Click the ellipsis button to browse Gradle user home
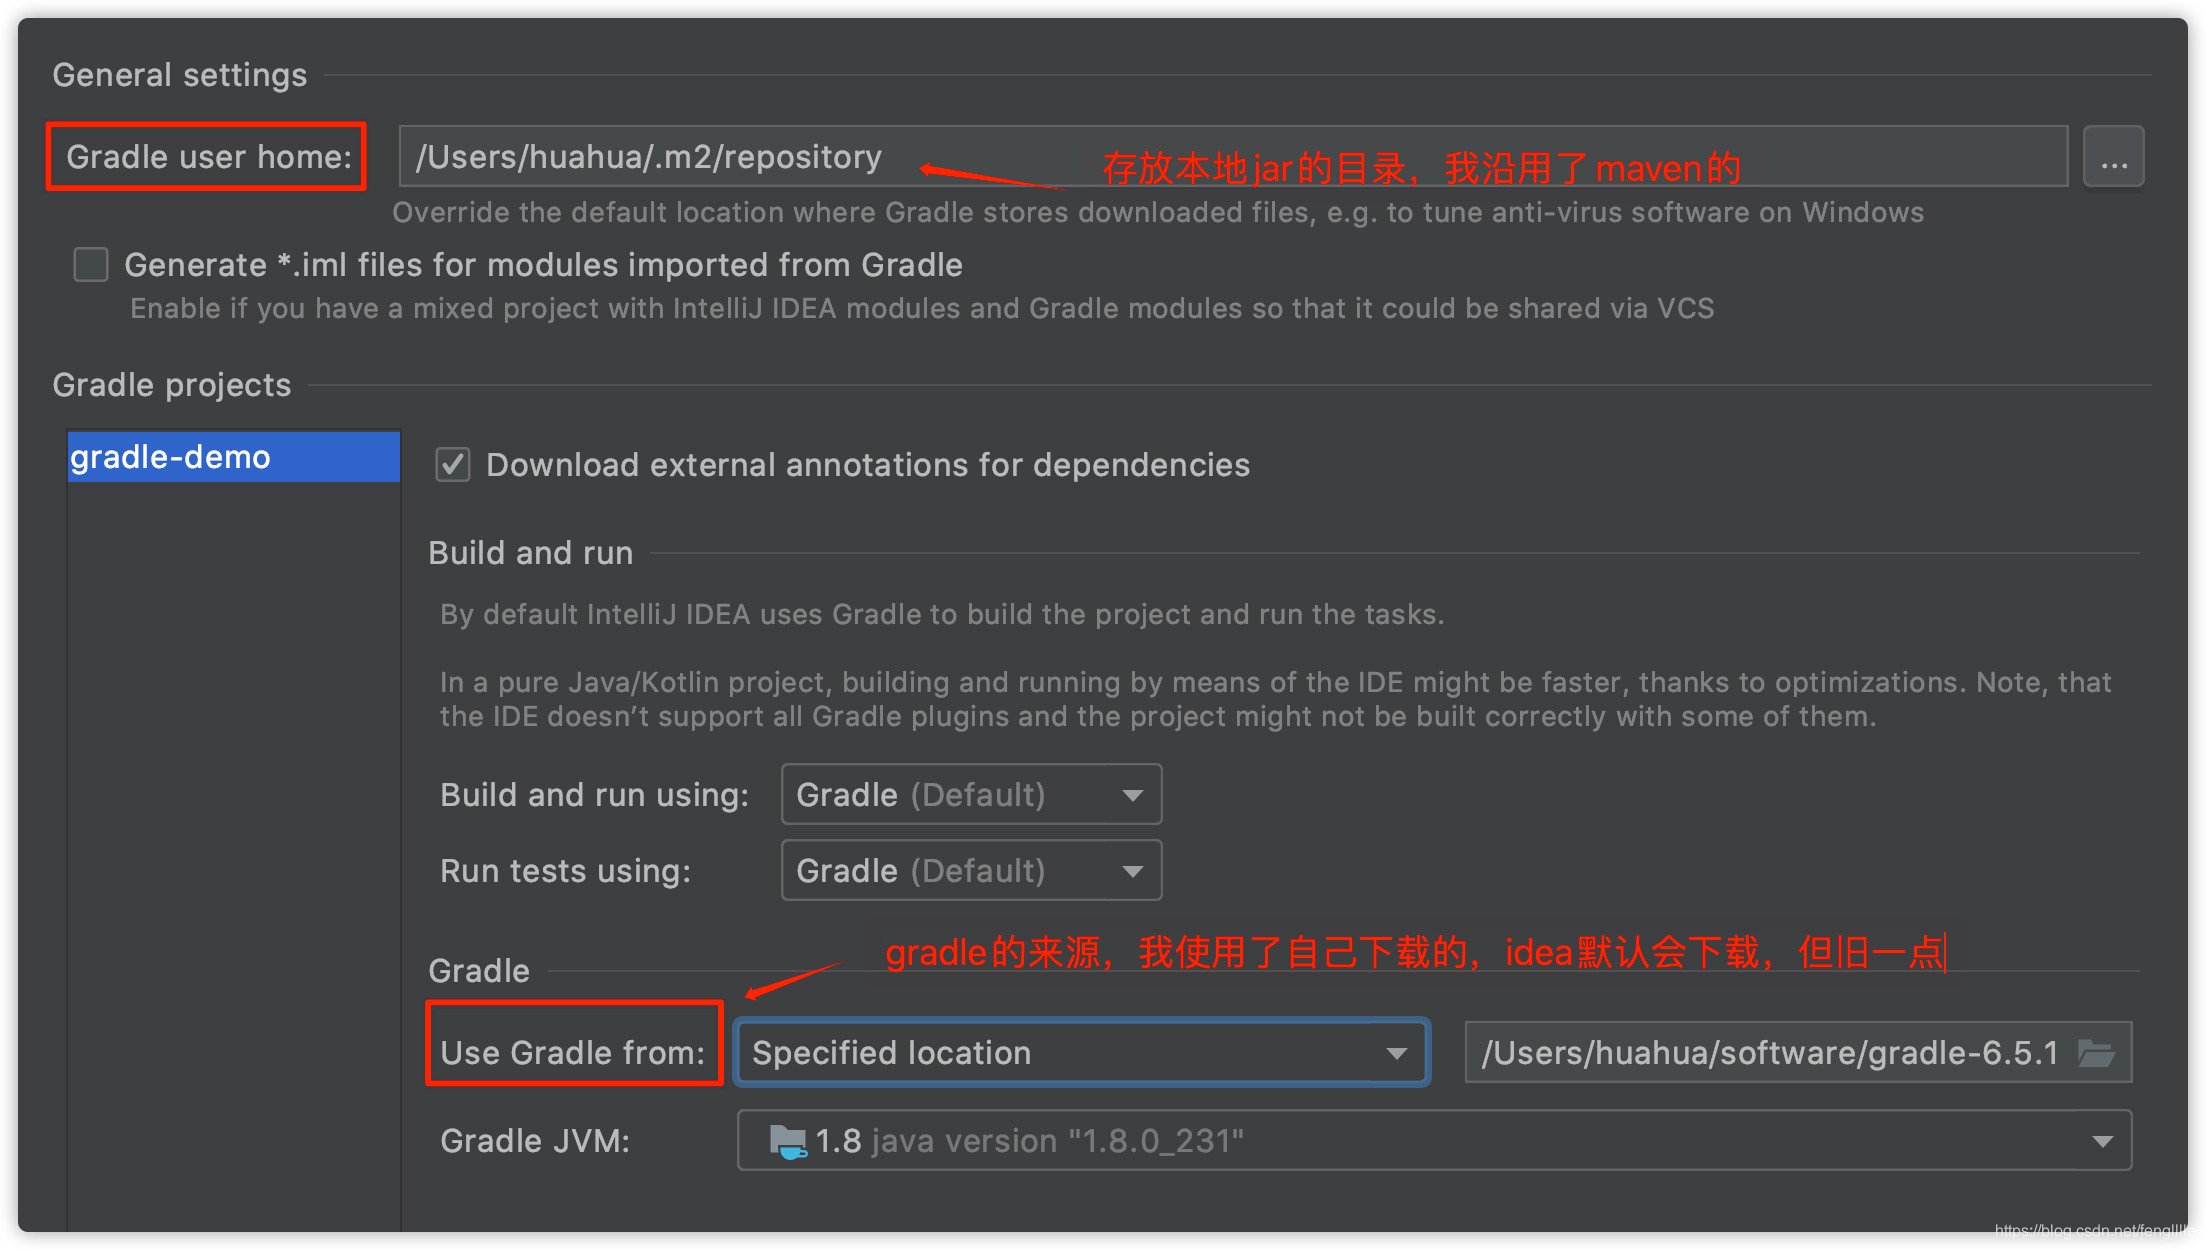Image resolution: width=2206 pixels, height=1250 pixels. tap(2114, 156)
